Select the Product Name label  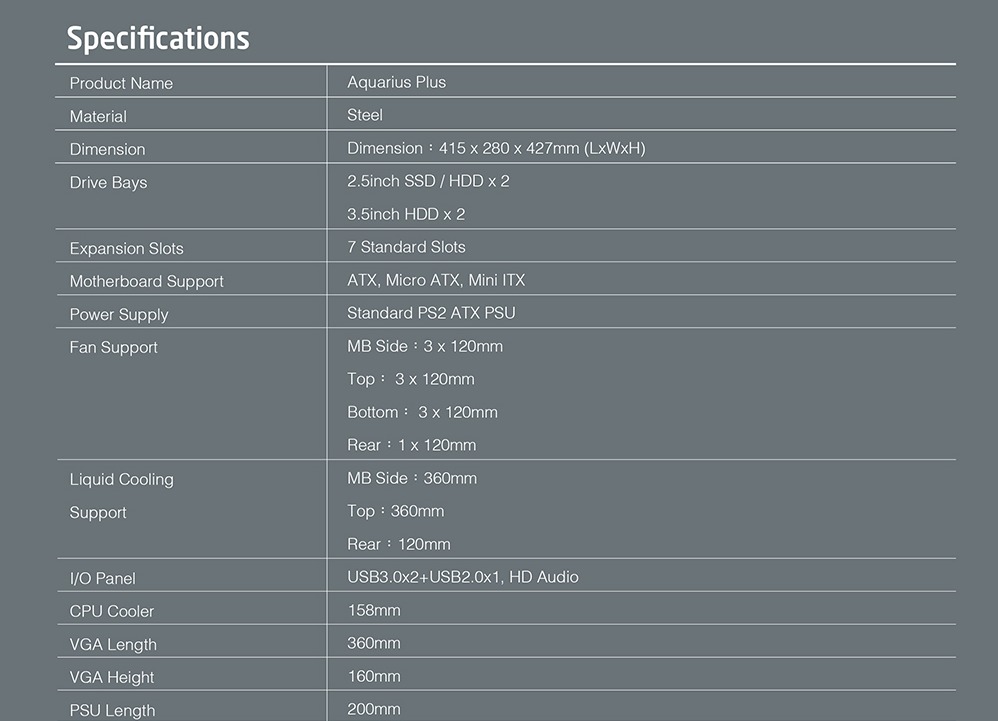tap(121, 83)
